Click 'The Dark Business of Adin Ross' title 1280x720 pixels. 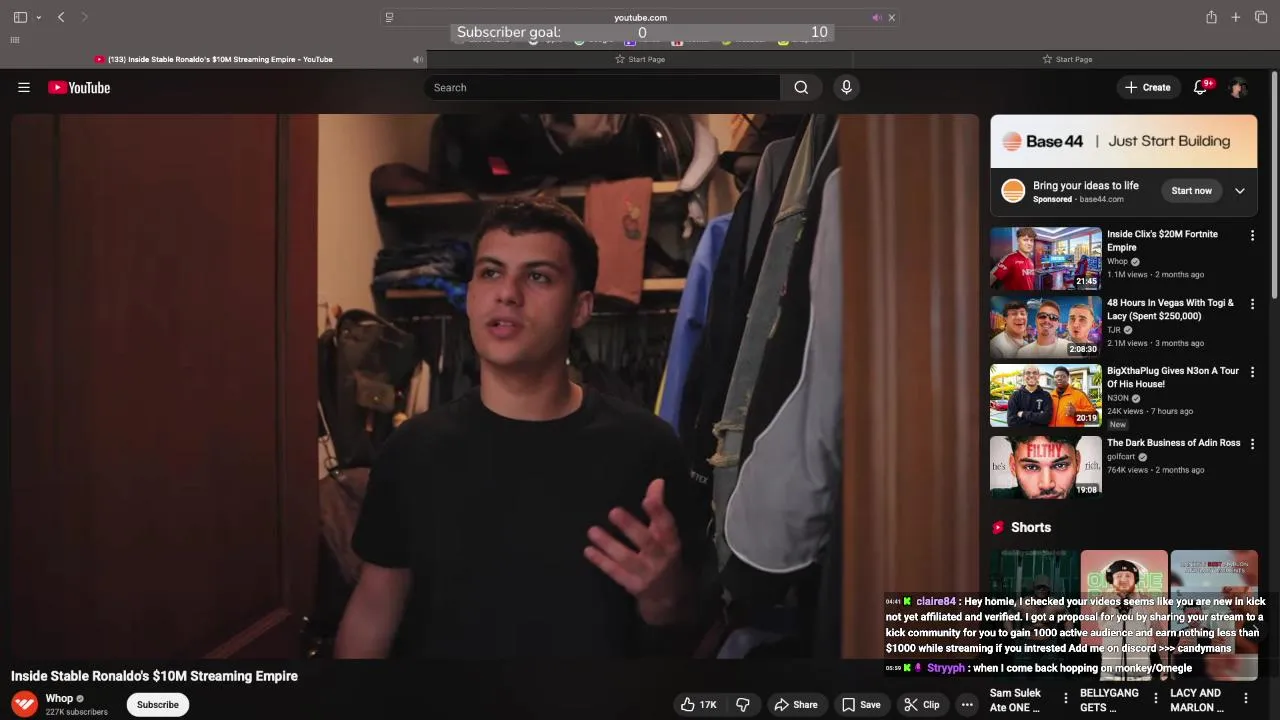[1173, 443]
